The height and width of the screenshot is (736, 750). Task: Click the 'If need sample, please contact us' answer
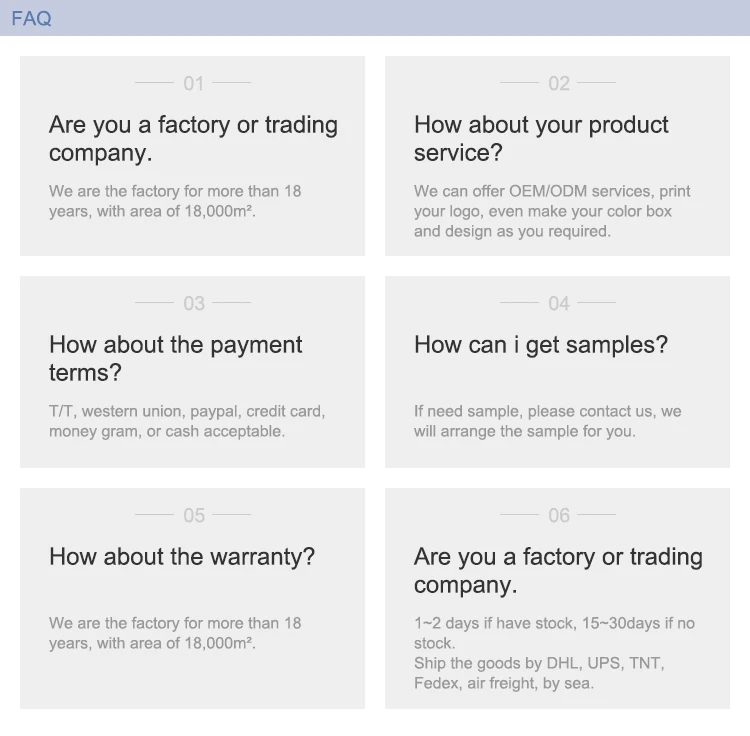[x=547, y=421]
